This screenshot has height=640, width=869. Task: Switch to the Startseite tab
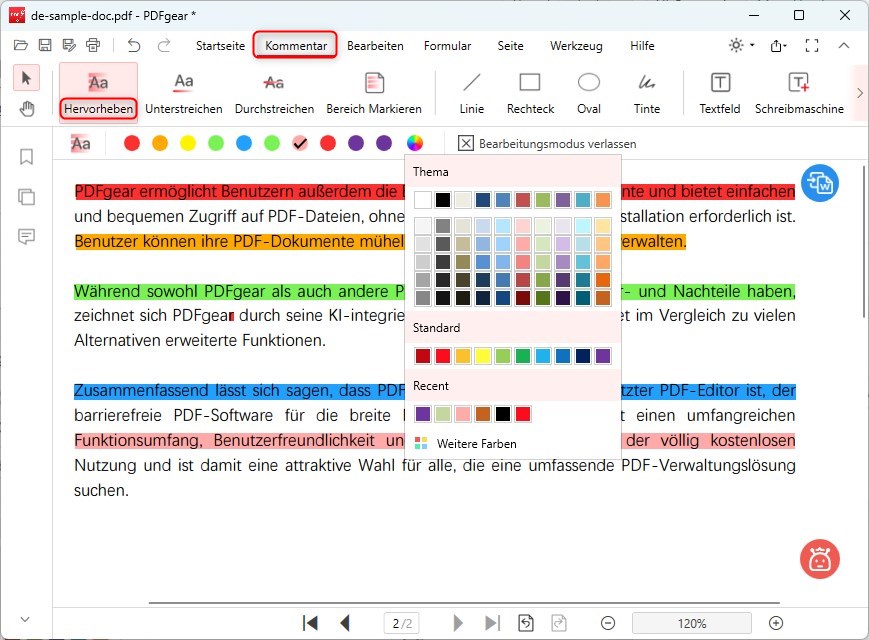tap(220, 45)
